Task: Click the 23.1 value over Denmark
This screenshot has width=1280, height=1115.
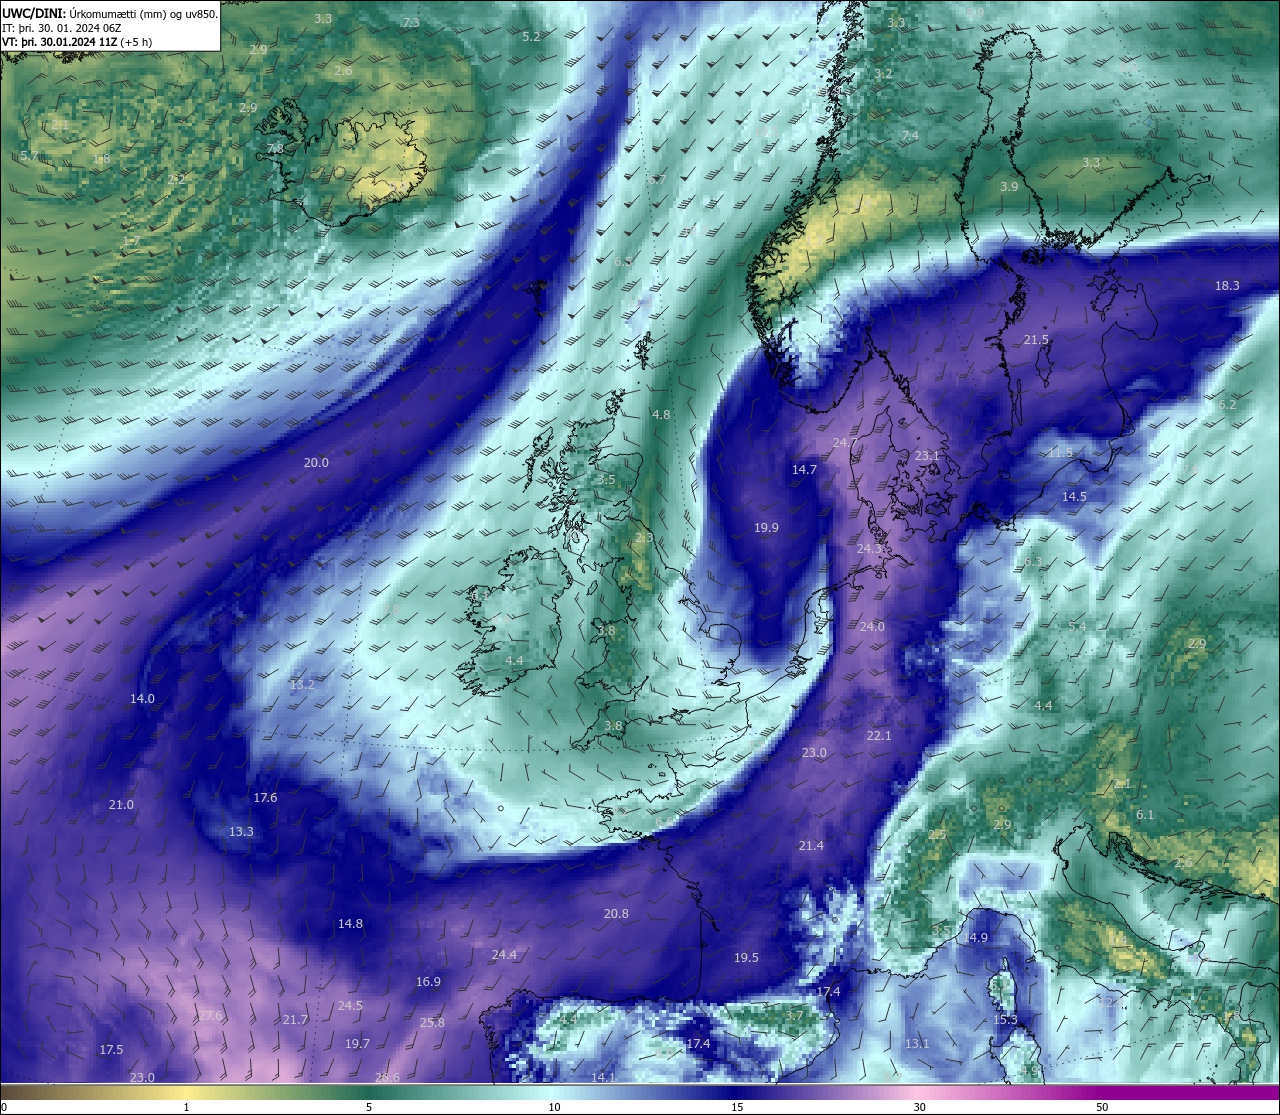Action: coord(927,456)
